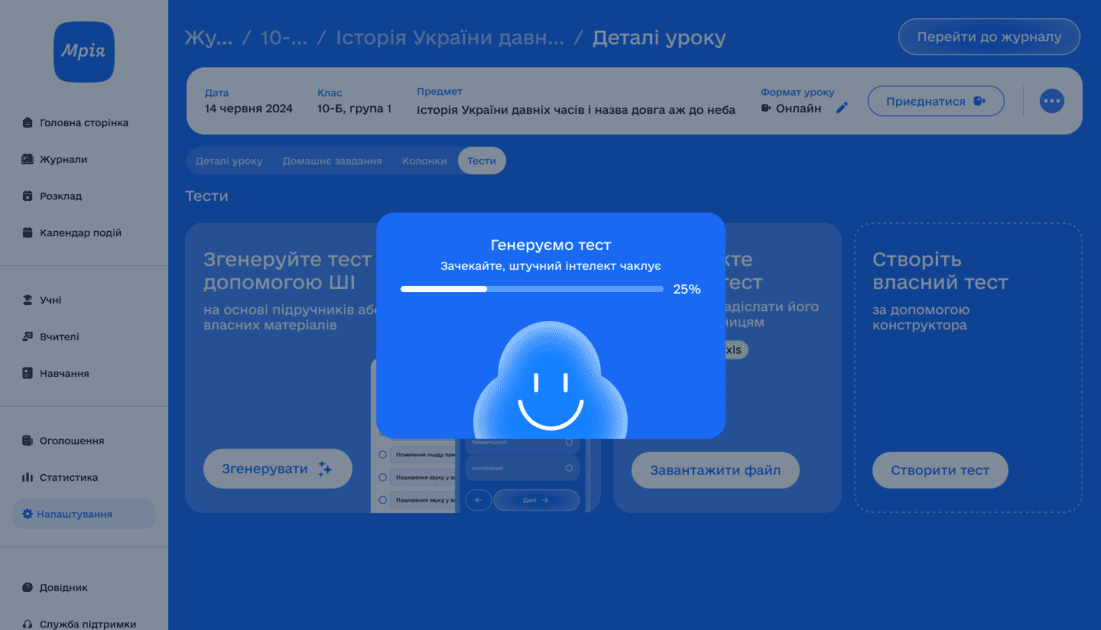
Task: Open Головна сторінка from the sidebar
Action: 83,123
